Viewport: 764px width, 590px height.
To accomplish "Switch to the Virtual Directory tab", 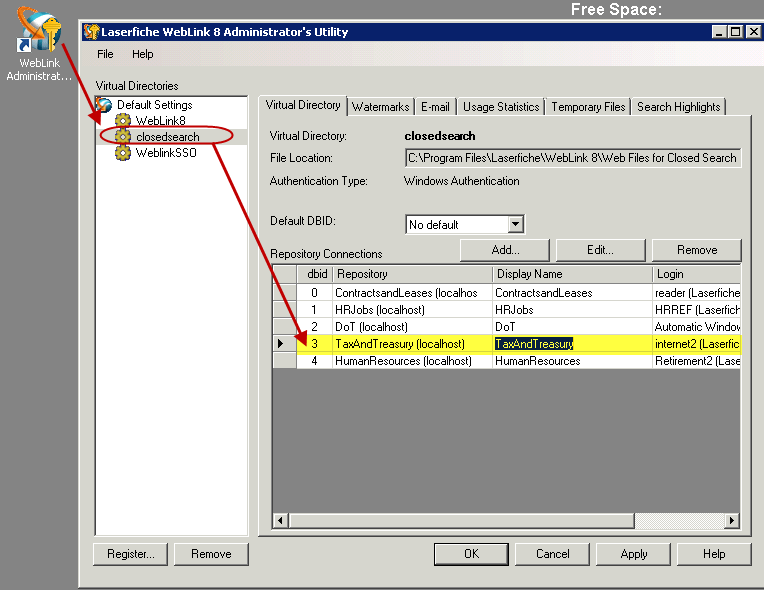I will [303, 105].
